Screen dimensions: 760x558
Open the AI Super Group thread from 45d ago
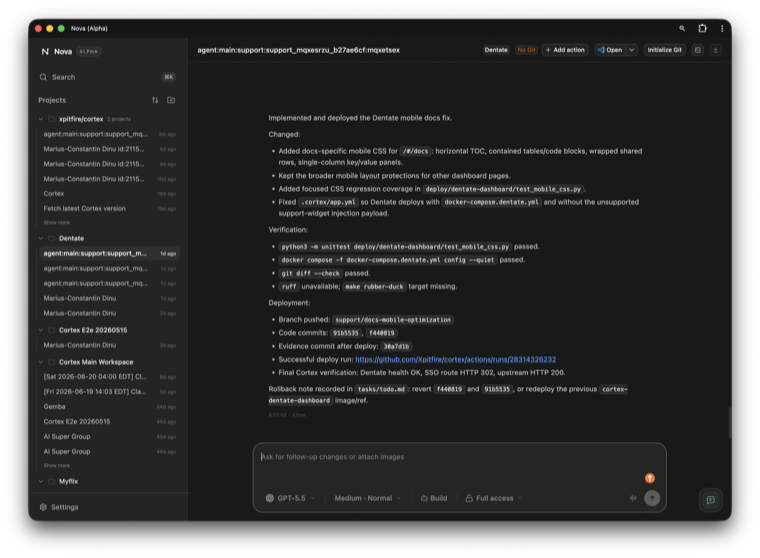(110, 436)
